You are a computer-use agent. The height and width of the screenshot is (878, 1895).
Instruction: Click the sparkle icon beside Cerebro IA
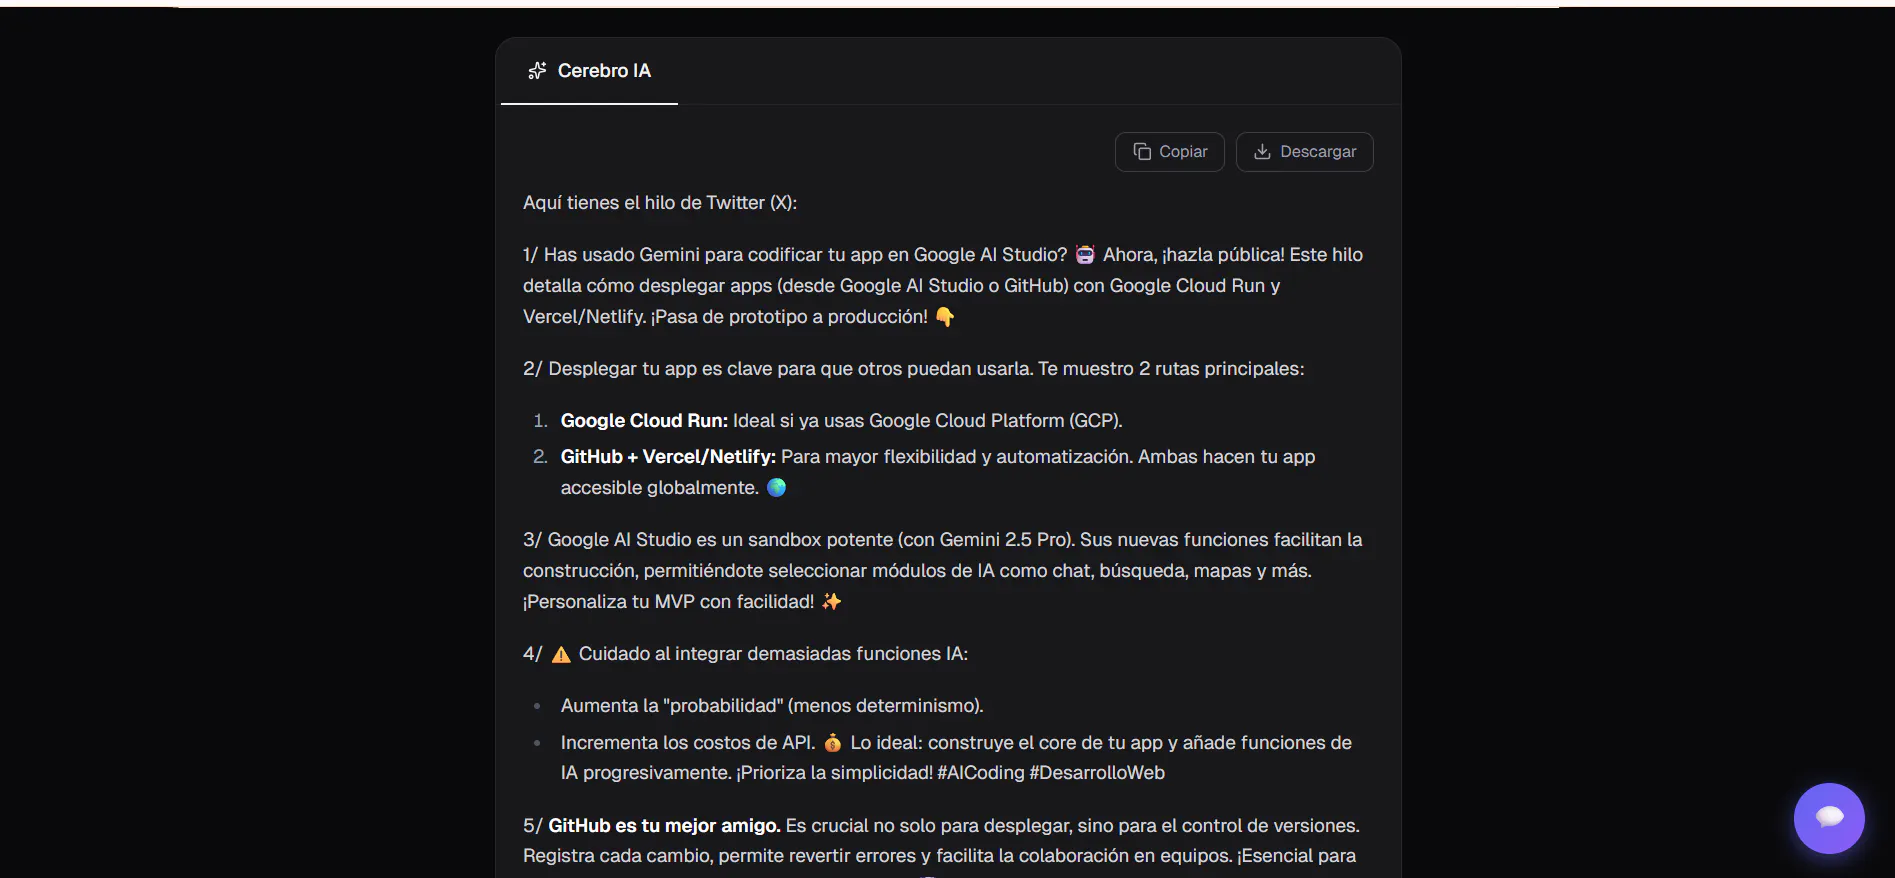[537, 71]
